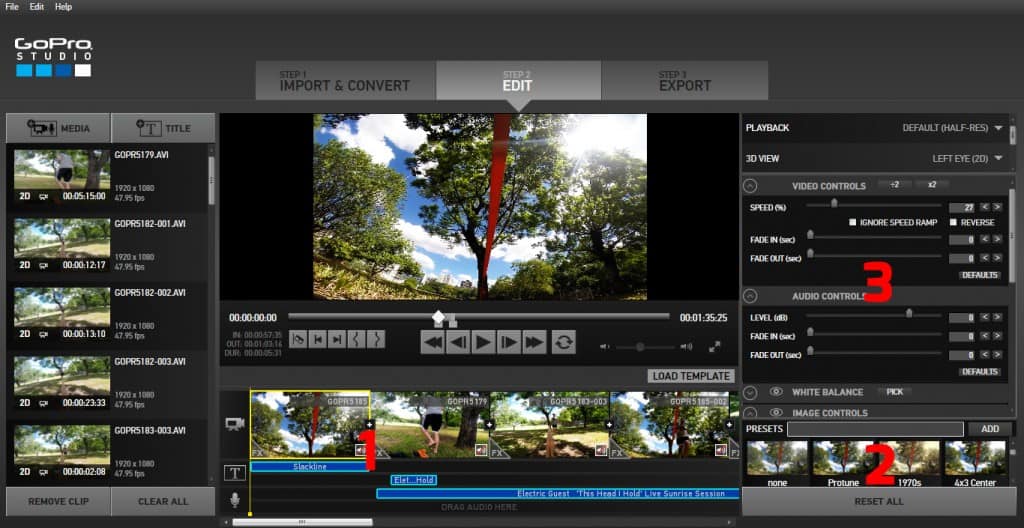Step back one frame in the player
Viewport: 1024px width, 528px height.
[x=458, y=342]
